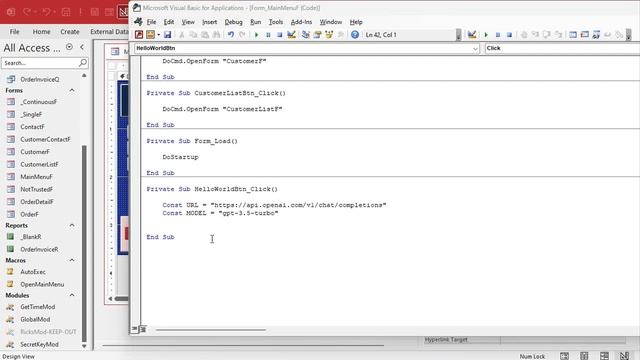Screen dimensions: 640x360
Task: Click the blue Help question mark icon
Action: (355, 35)
